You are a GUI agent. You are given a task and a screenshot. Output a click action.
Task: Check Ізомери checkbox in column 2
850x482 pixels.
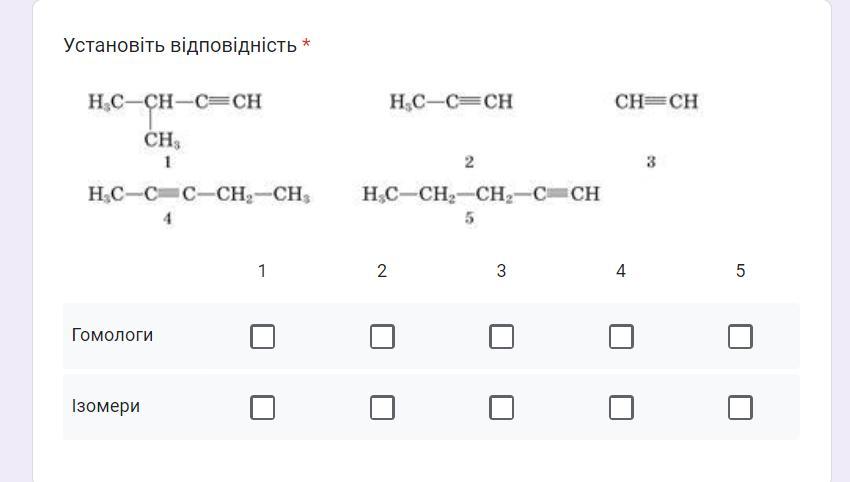(382, 407)
